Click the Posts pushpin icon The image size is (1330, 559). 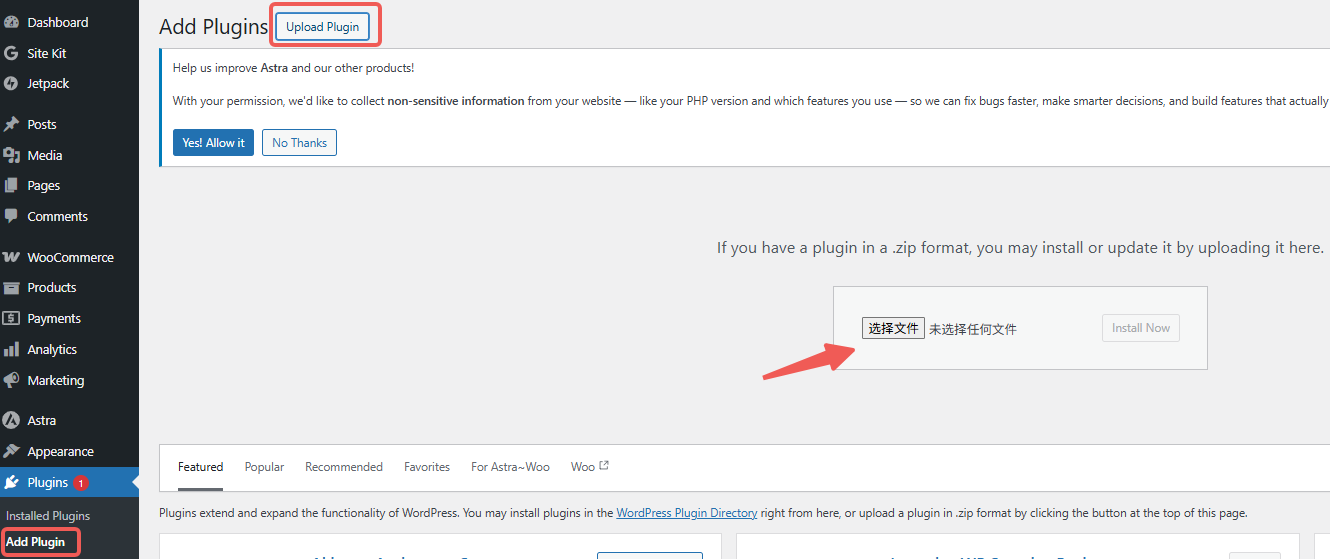click(x=12, y=125)
